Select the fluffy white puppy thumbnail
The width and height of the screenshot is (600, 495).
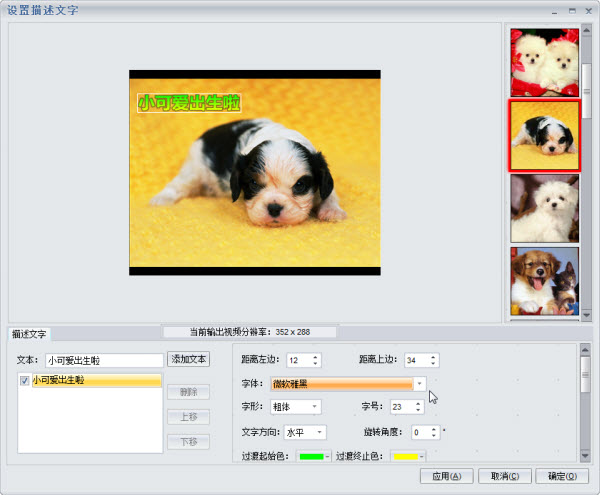tap(545, 208)
